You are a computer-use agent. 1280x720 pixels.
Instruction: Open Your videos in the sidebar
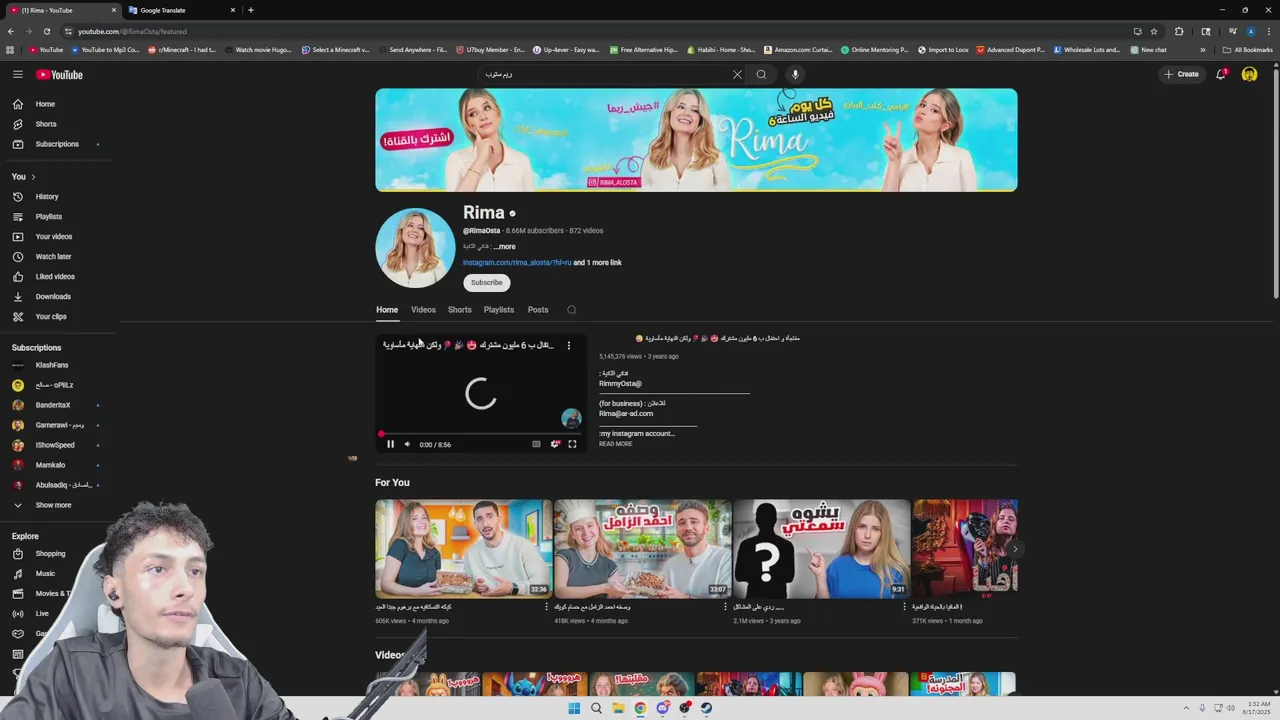[x=56, y=237]
